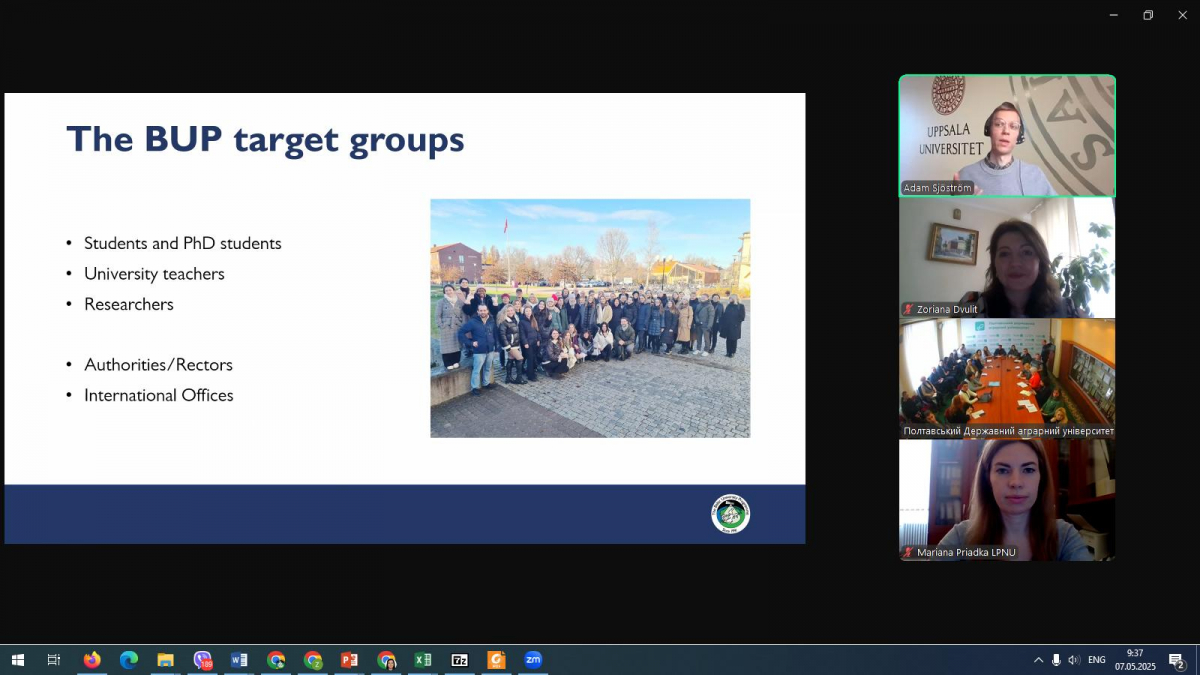Viewport: 1200px width, 675px height.
Task: Open the volume control in tray
Action: pyautogui.click(x=1074, y=660)
